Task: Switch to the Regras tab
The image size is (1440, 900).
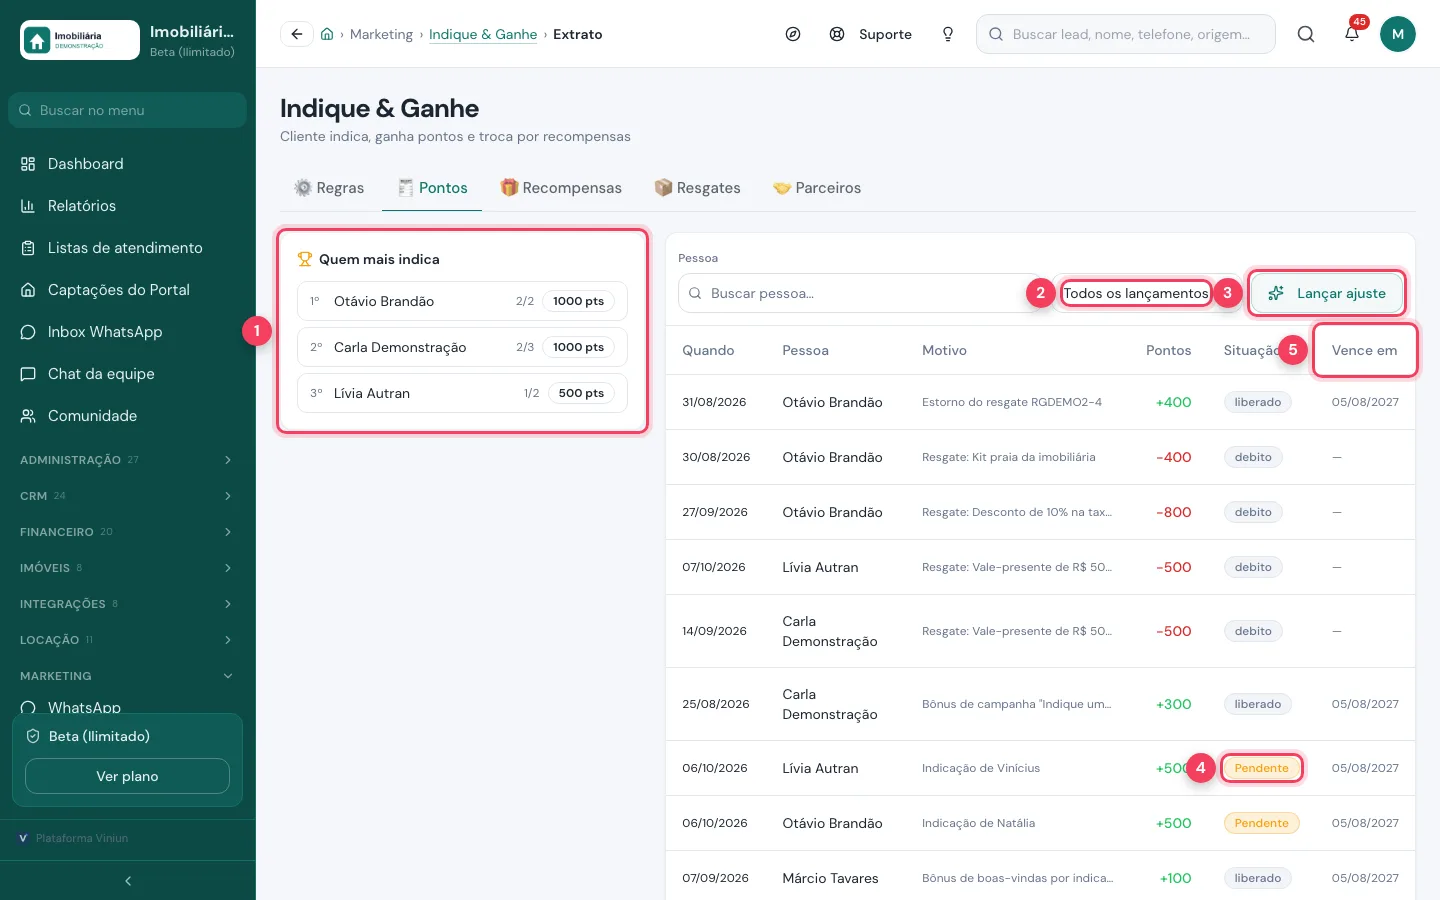Action: [x=329, y=188]
